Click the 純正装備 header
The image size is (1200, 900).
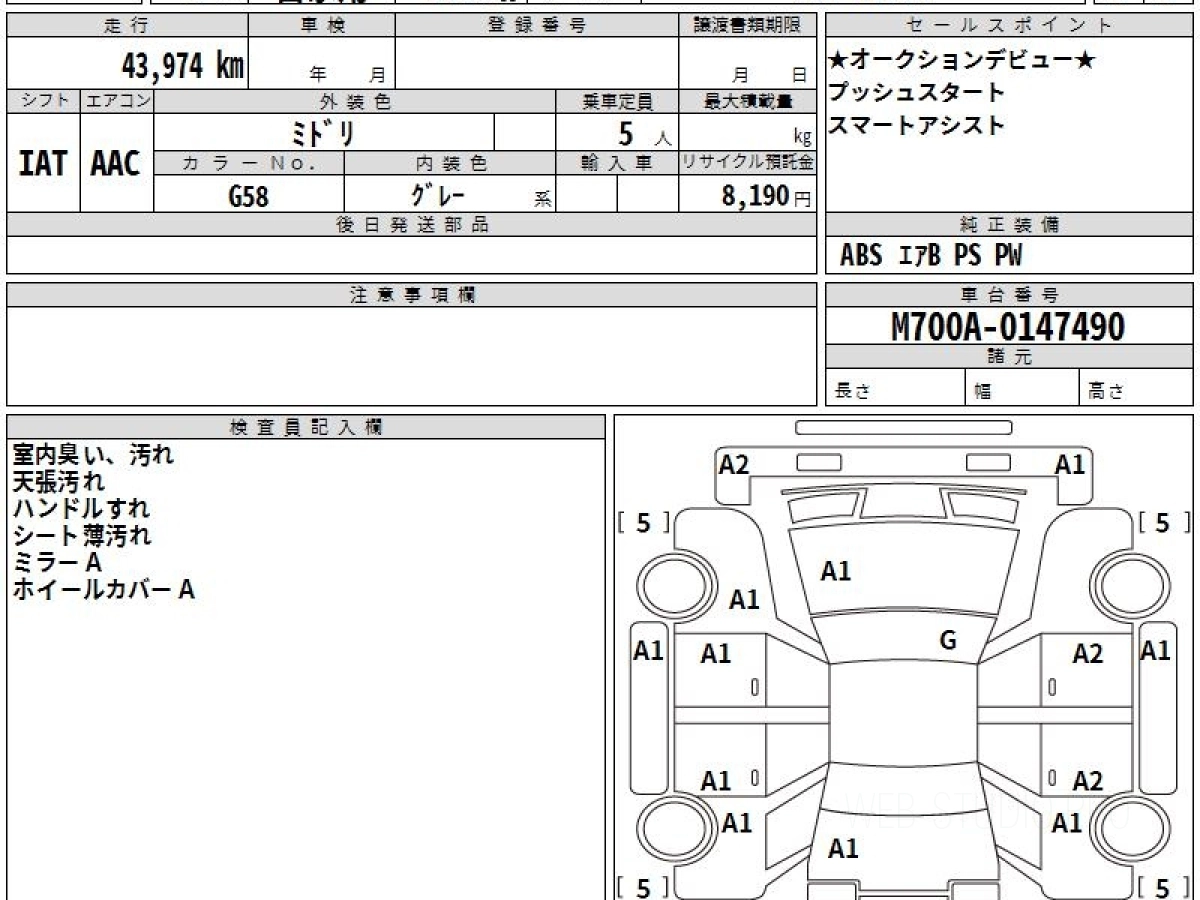point(1009,225)
